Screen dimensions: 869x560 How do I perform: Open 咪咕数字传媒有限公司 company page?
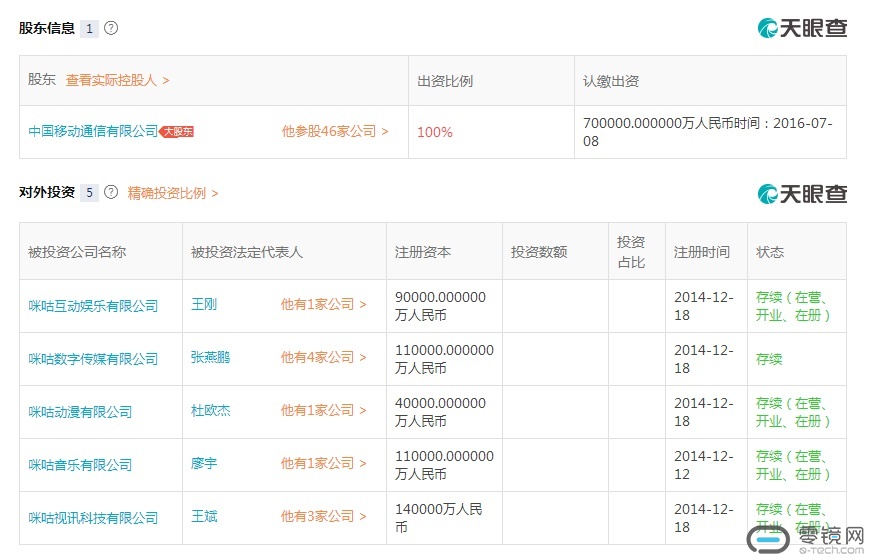pyautogui.click(x=93, y=359)
